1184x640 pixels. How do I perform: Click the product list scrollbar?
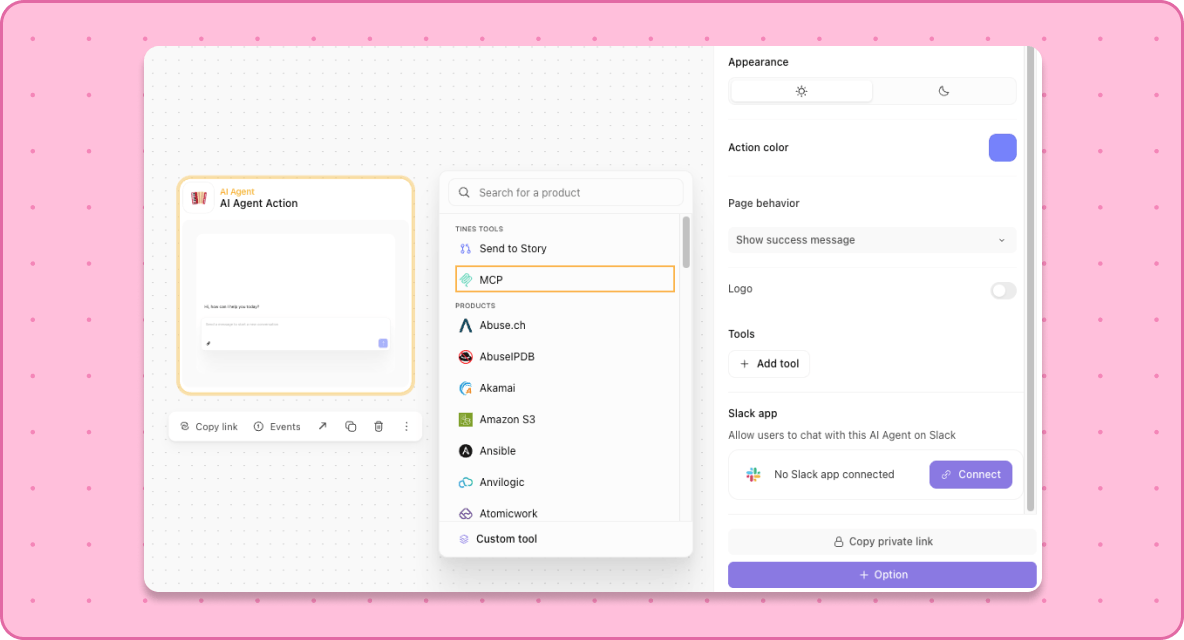[x=686, y=242]
